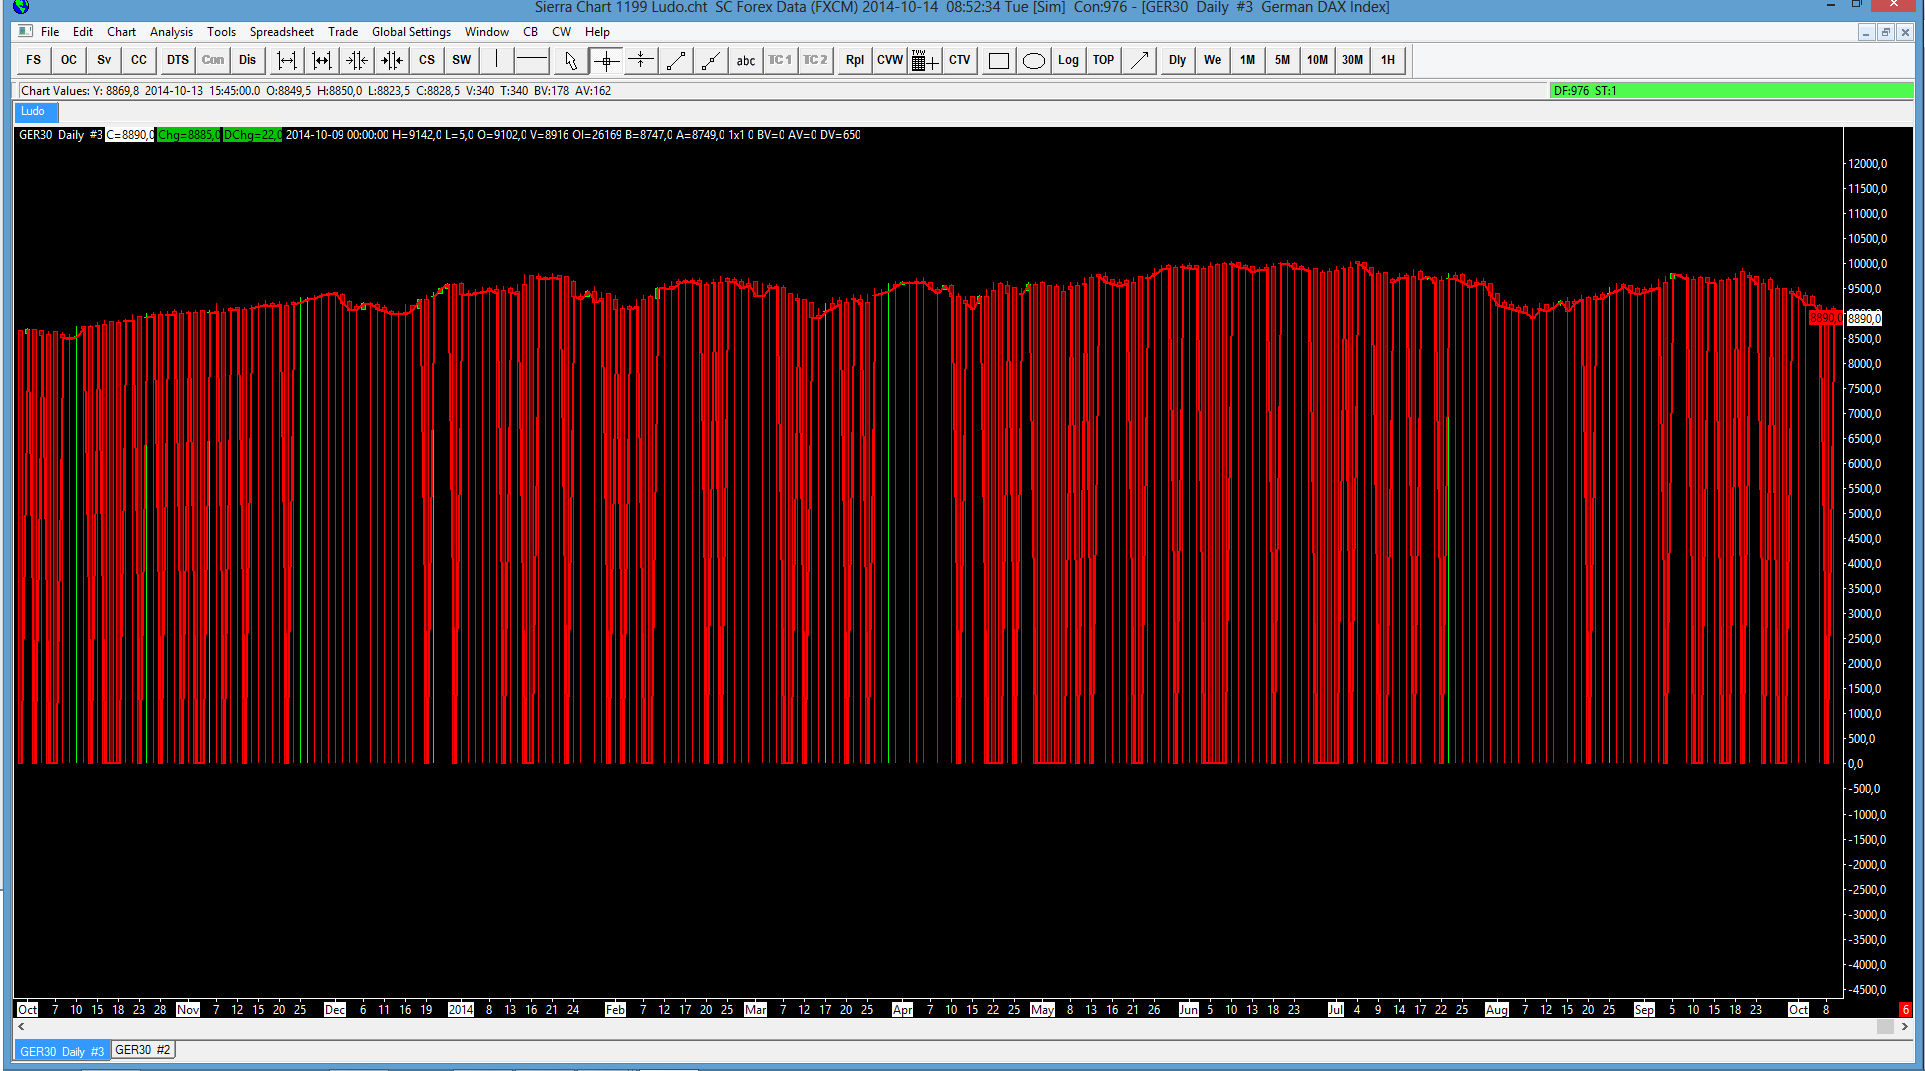
Task: Toggle the SW toolbar button
Action: tap(461, 60)
